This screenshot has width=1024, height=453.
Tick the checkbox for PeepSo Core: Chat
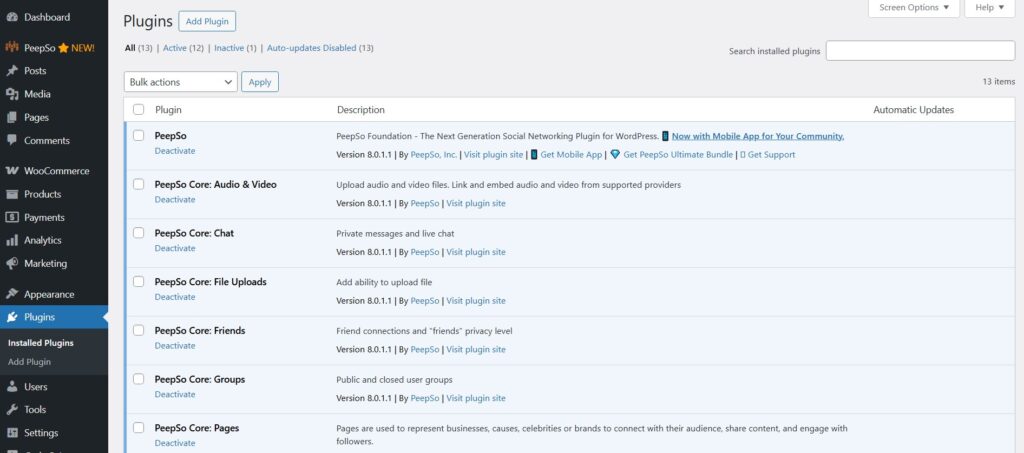(139, 233)
